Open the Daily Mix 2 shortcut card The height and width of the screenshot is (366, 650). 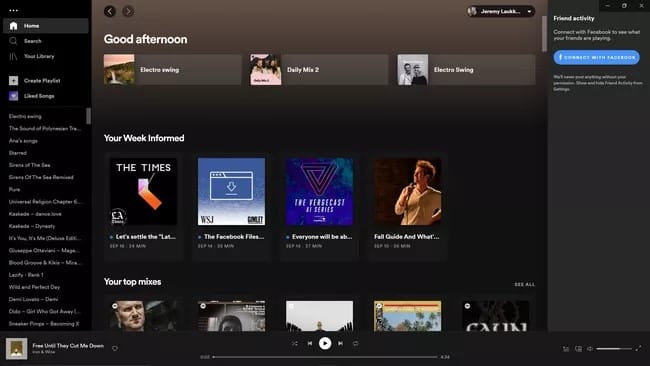pos(319,70)
